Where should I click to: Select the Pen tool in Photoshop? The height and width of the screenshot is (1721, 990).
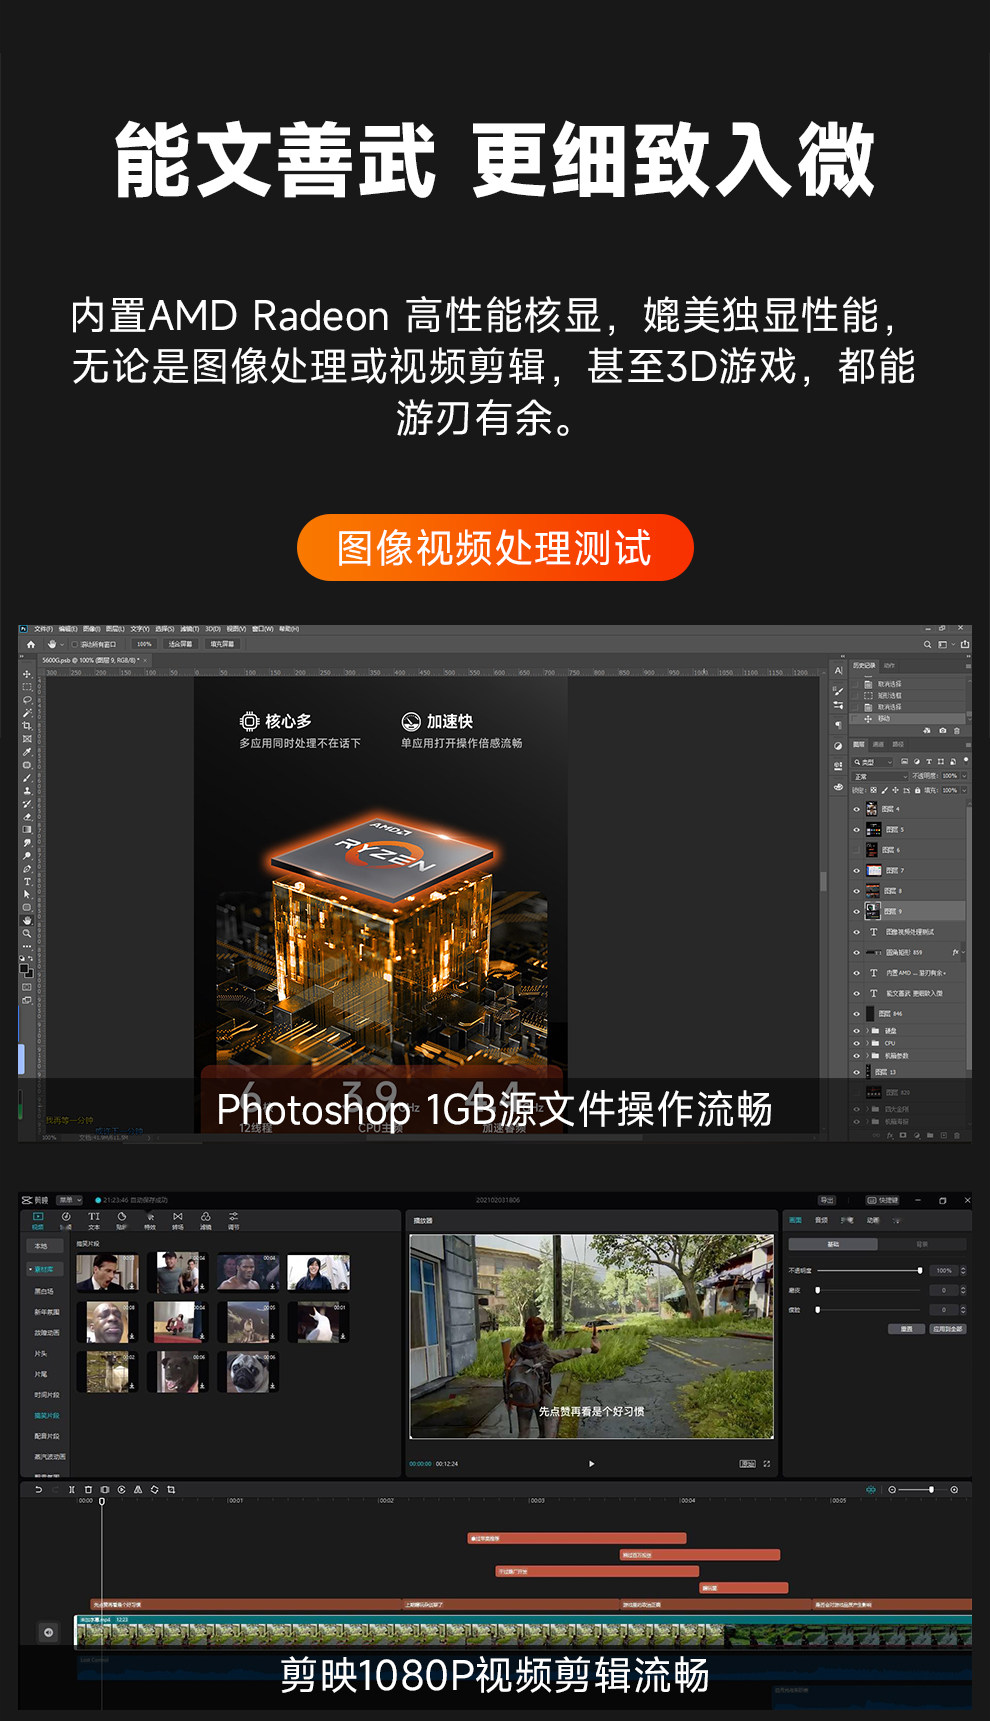(x=27, y=868)
